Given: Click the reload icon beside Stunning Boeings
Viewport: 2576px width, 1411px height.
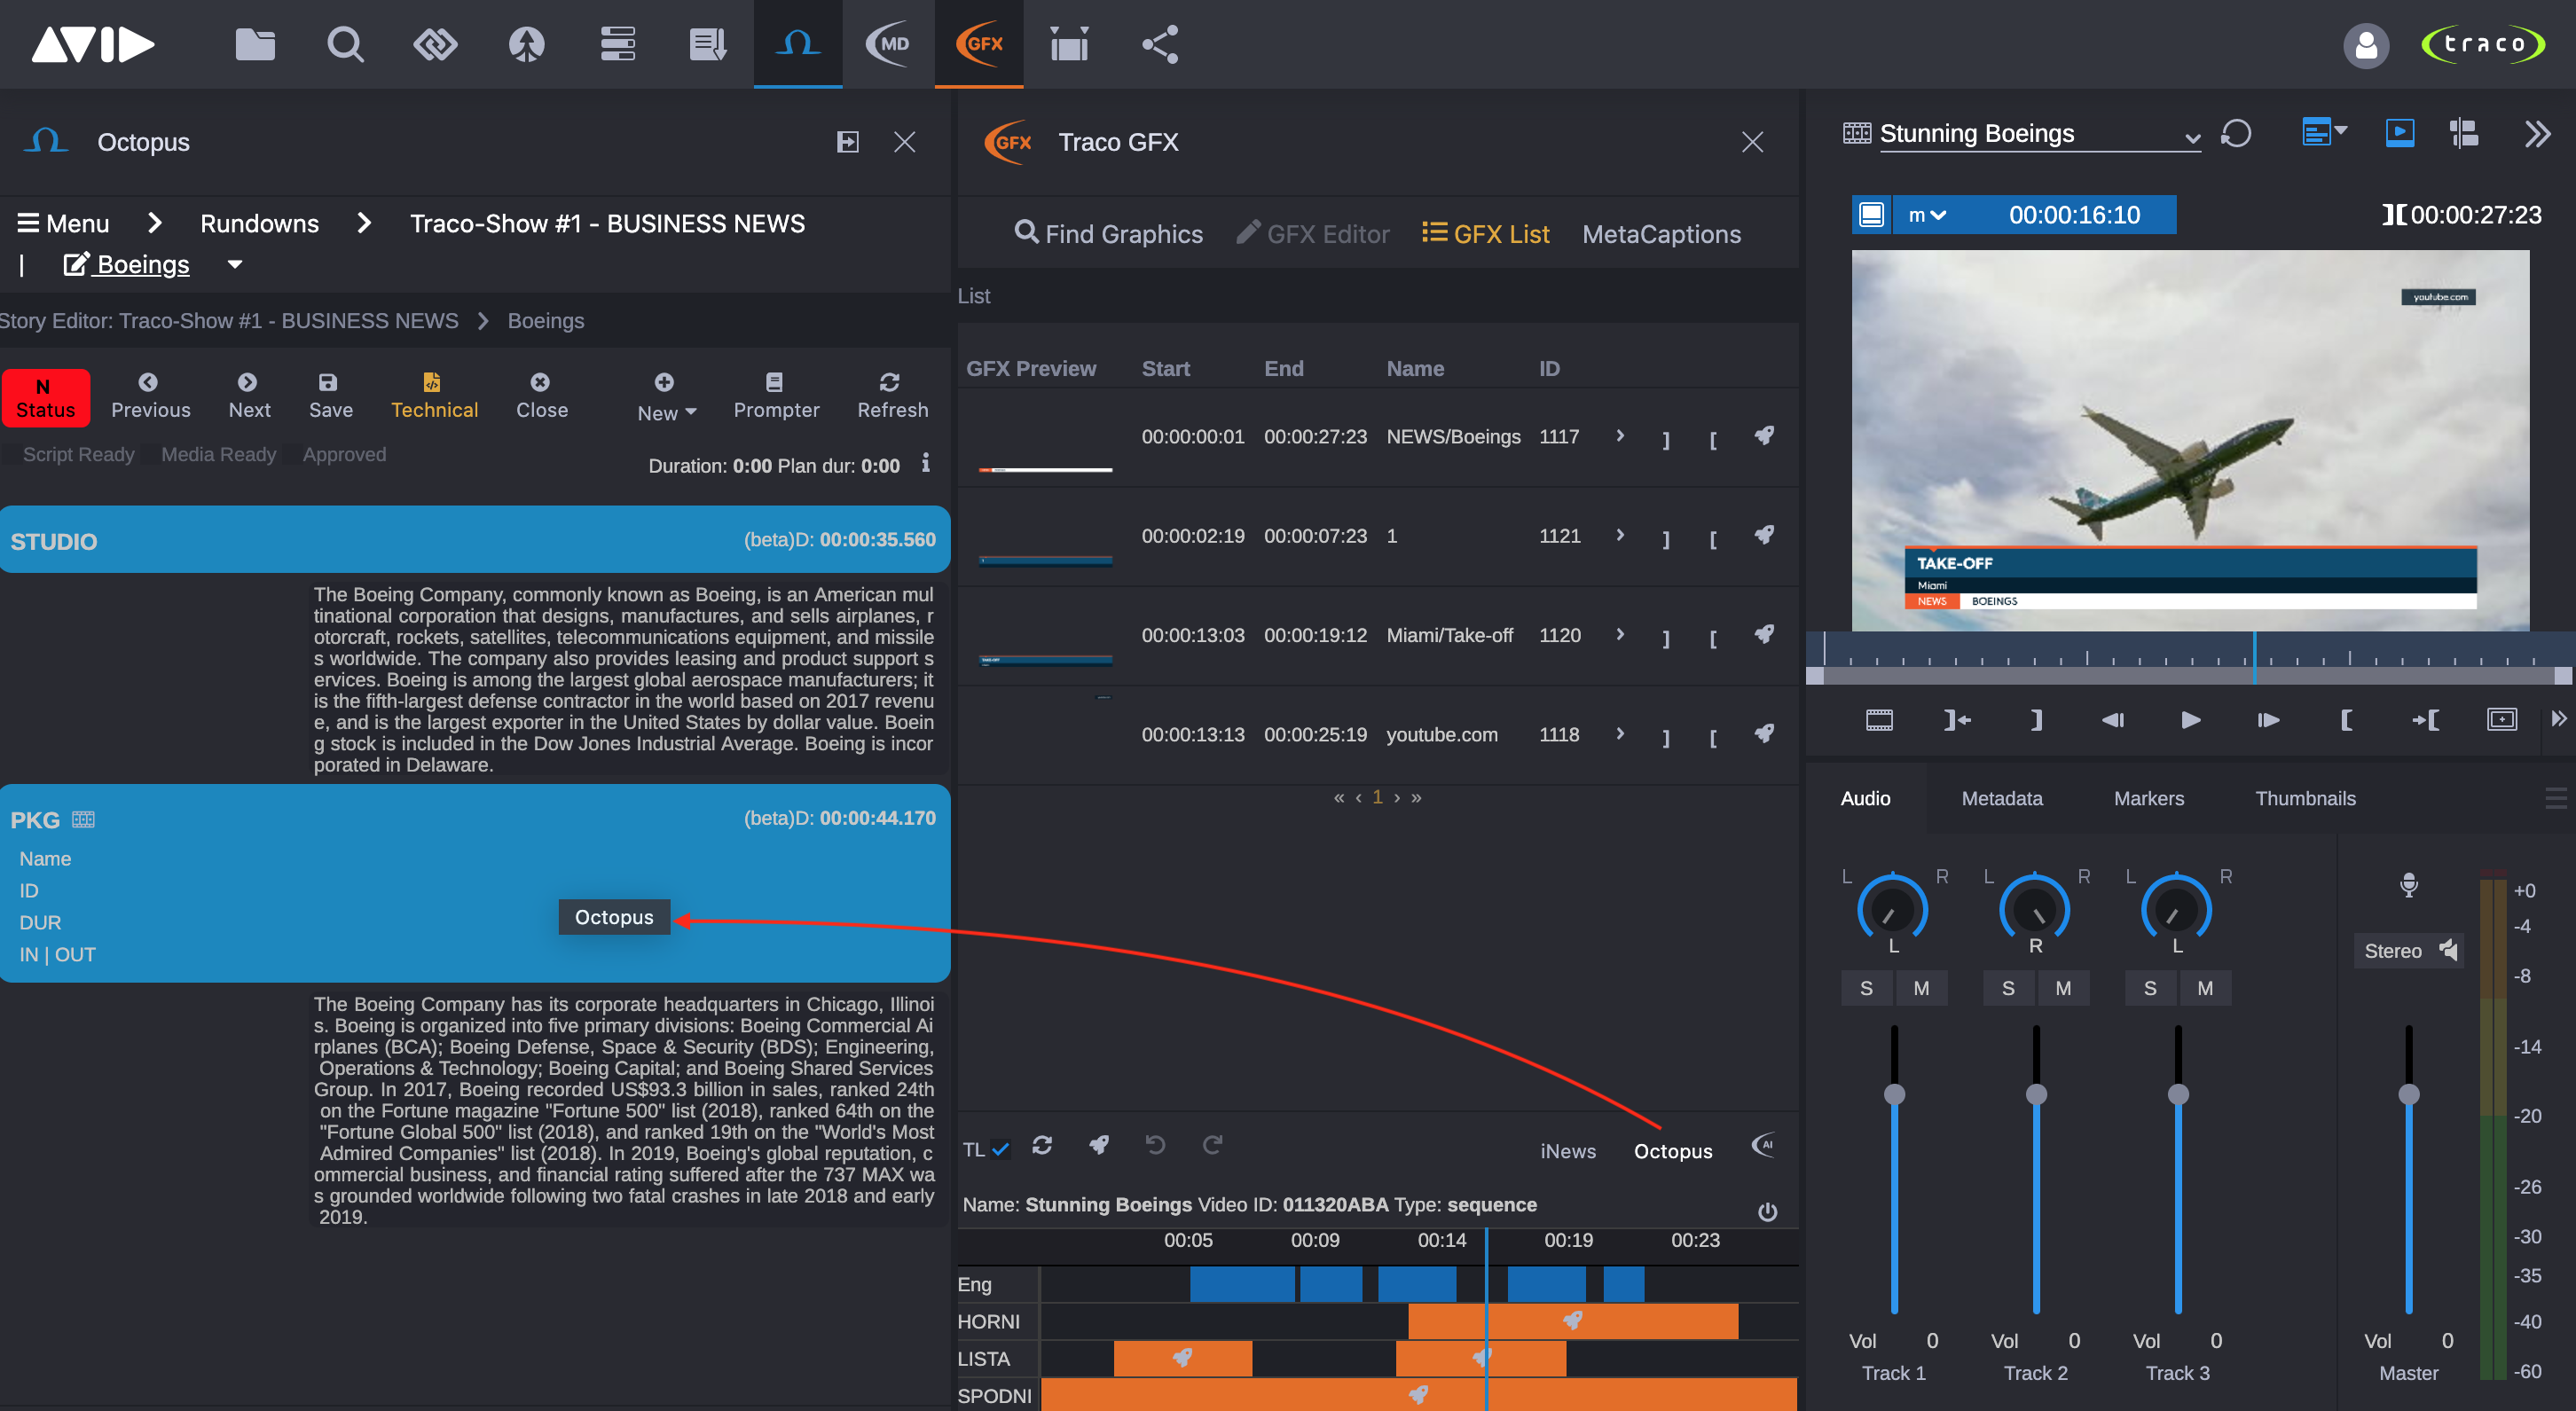Looking at the screenshot, I should (2236, 133).
